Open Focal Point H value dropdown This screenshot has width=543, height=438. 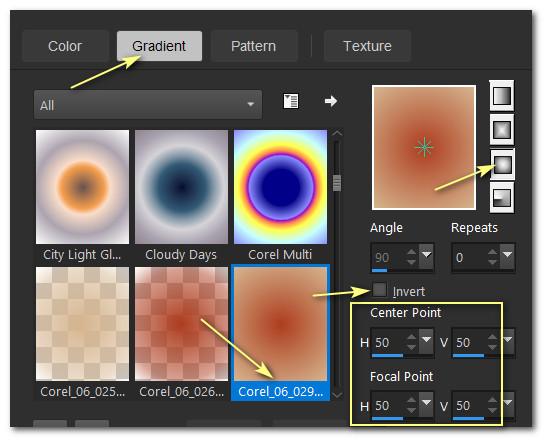[426, 404]
